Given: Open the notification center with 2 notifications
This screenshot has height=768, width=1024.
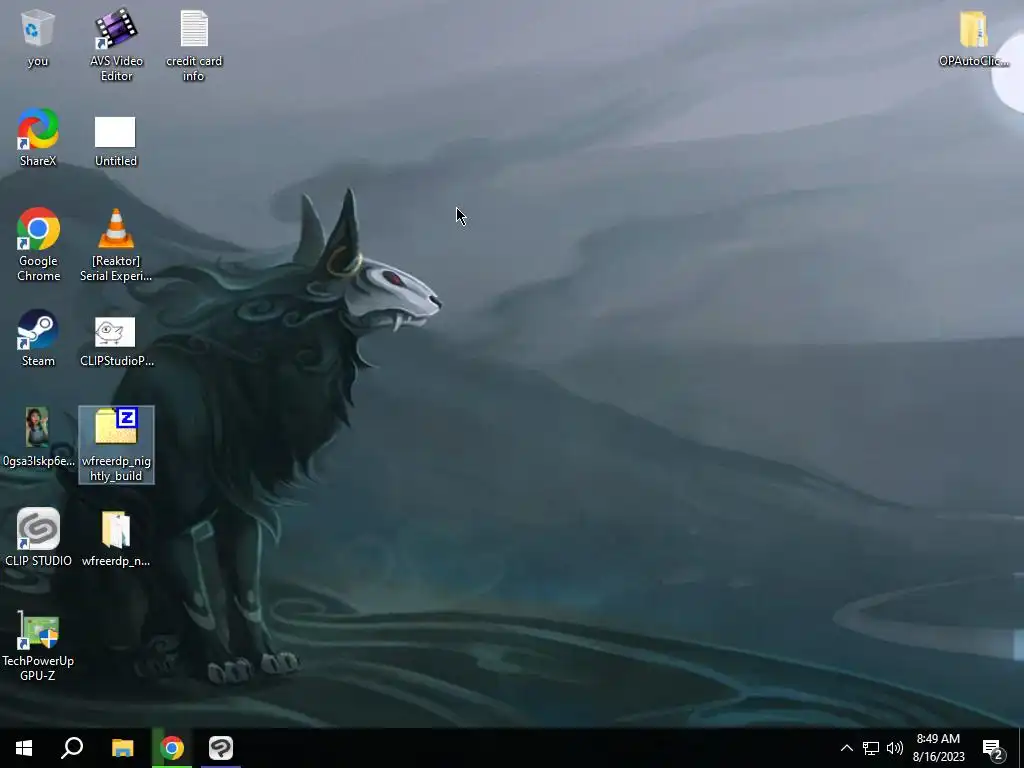Looking at the screenshot, I should 993,748.
